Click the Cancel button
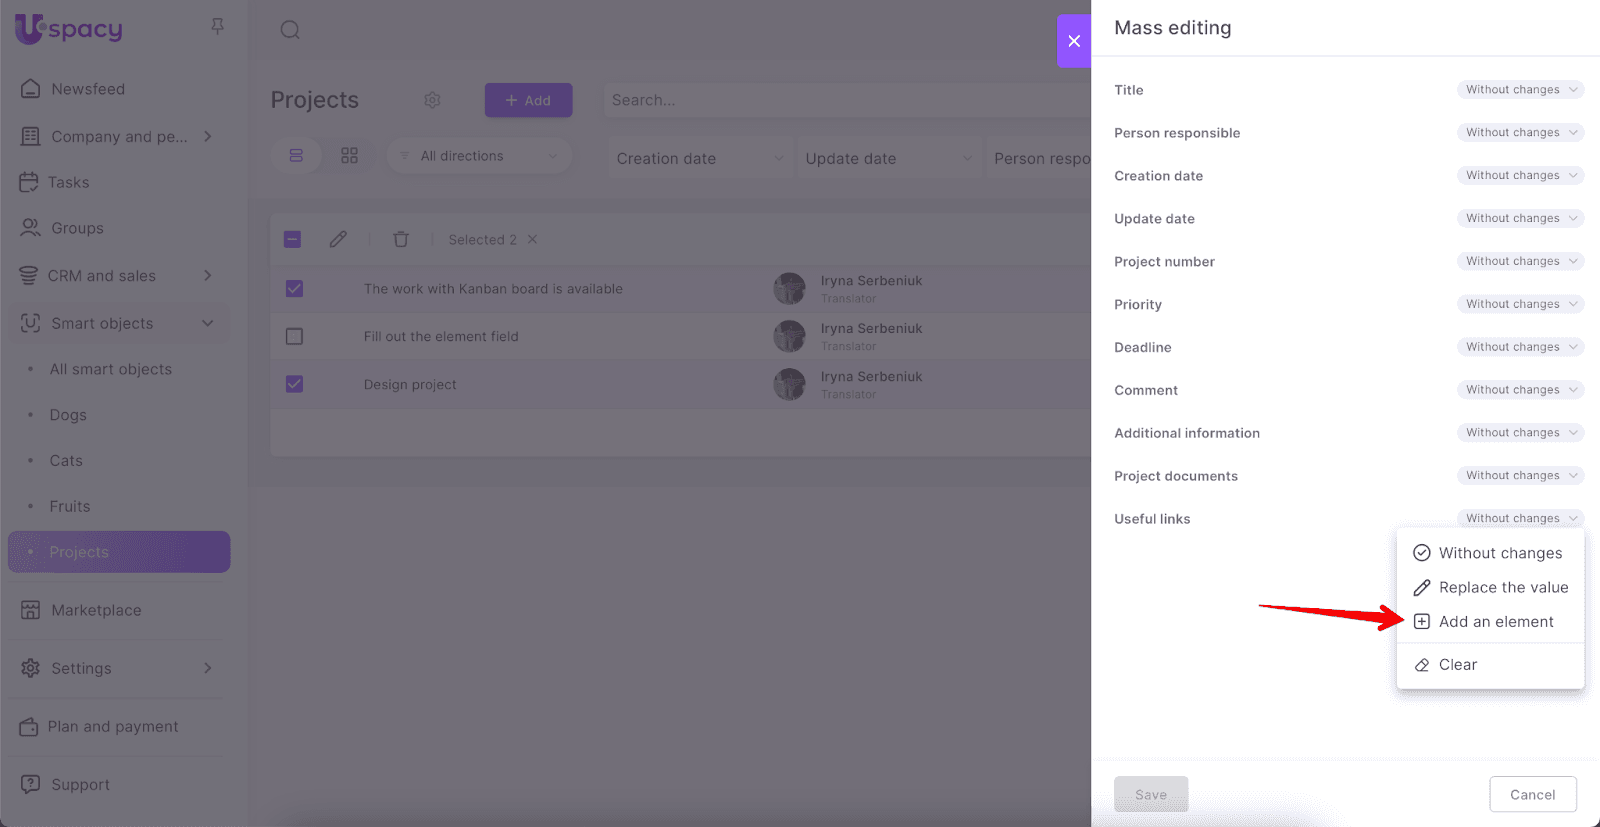 [x=1532, y=795]
